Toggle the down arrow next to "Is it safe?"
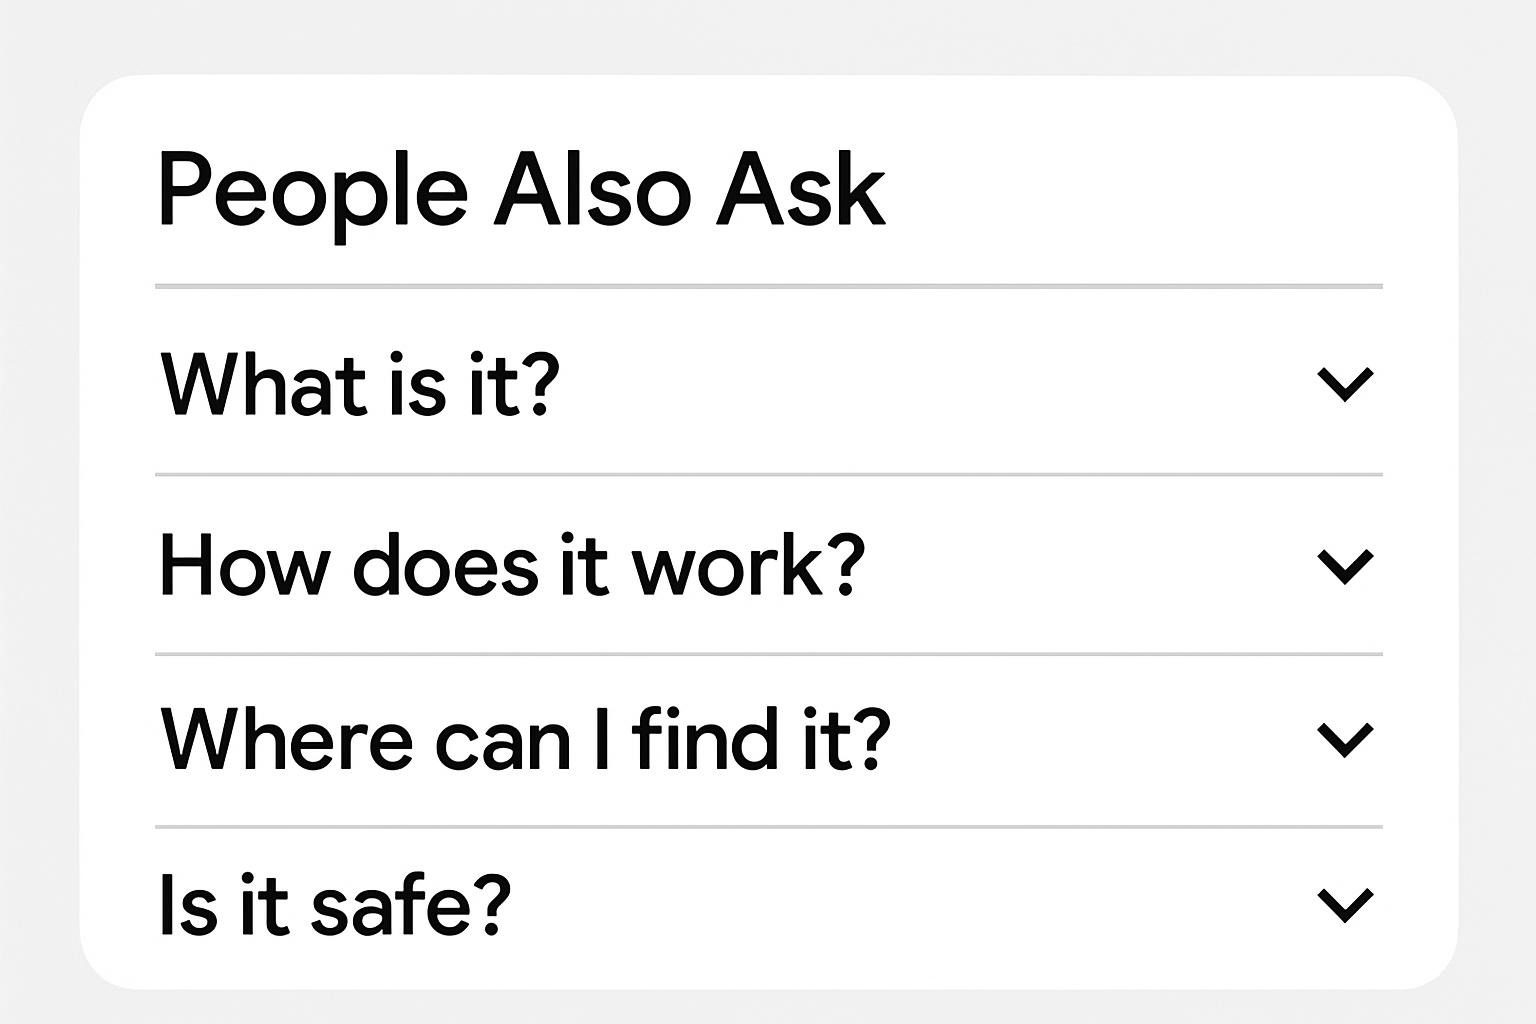This screenshot has height=1024, width=1536. point(1345,904)
